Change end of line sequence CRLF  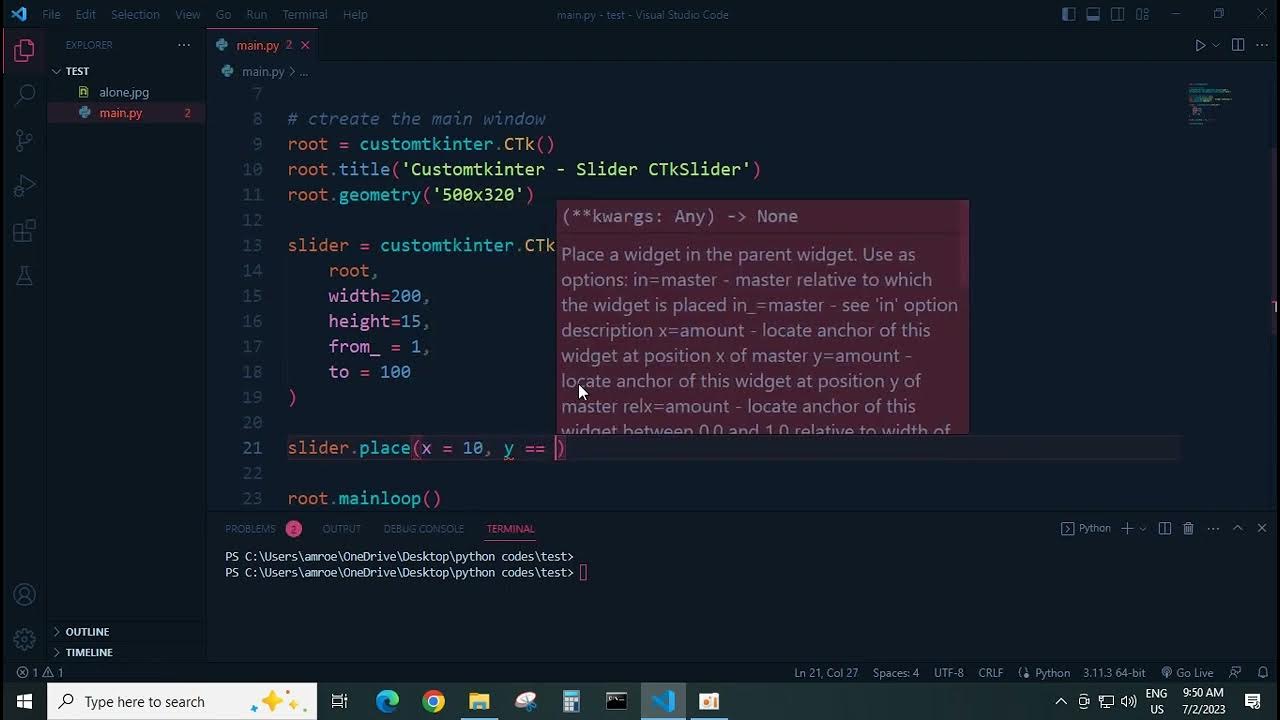coord(991,673)
